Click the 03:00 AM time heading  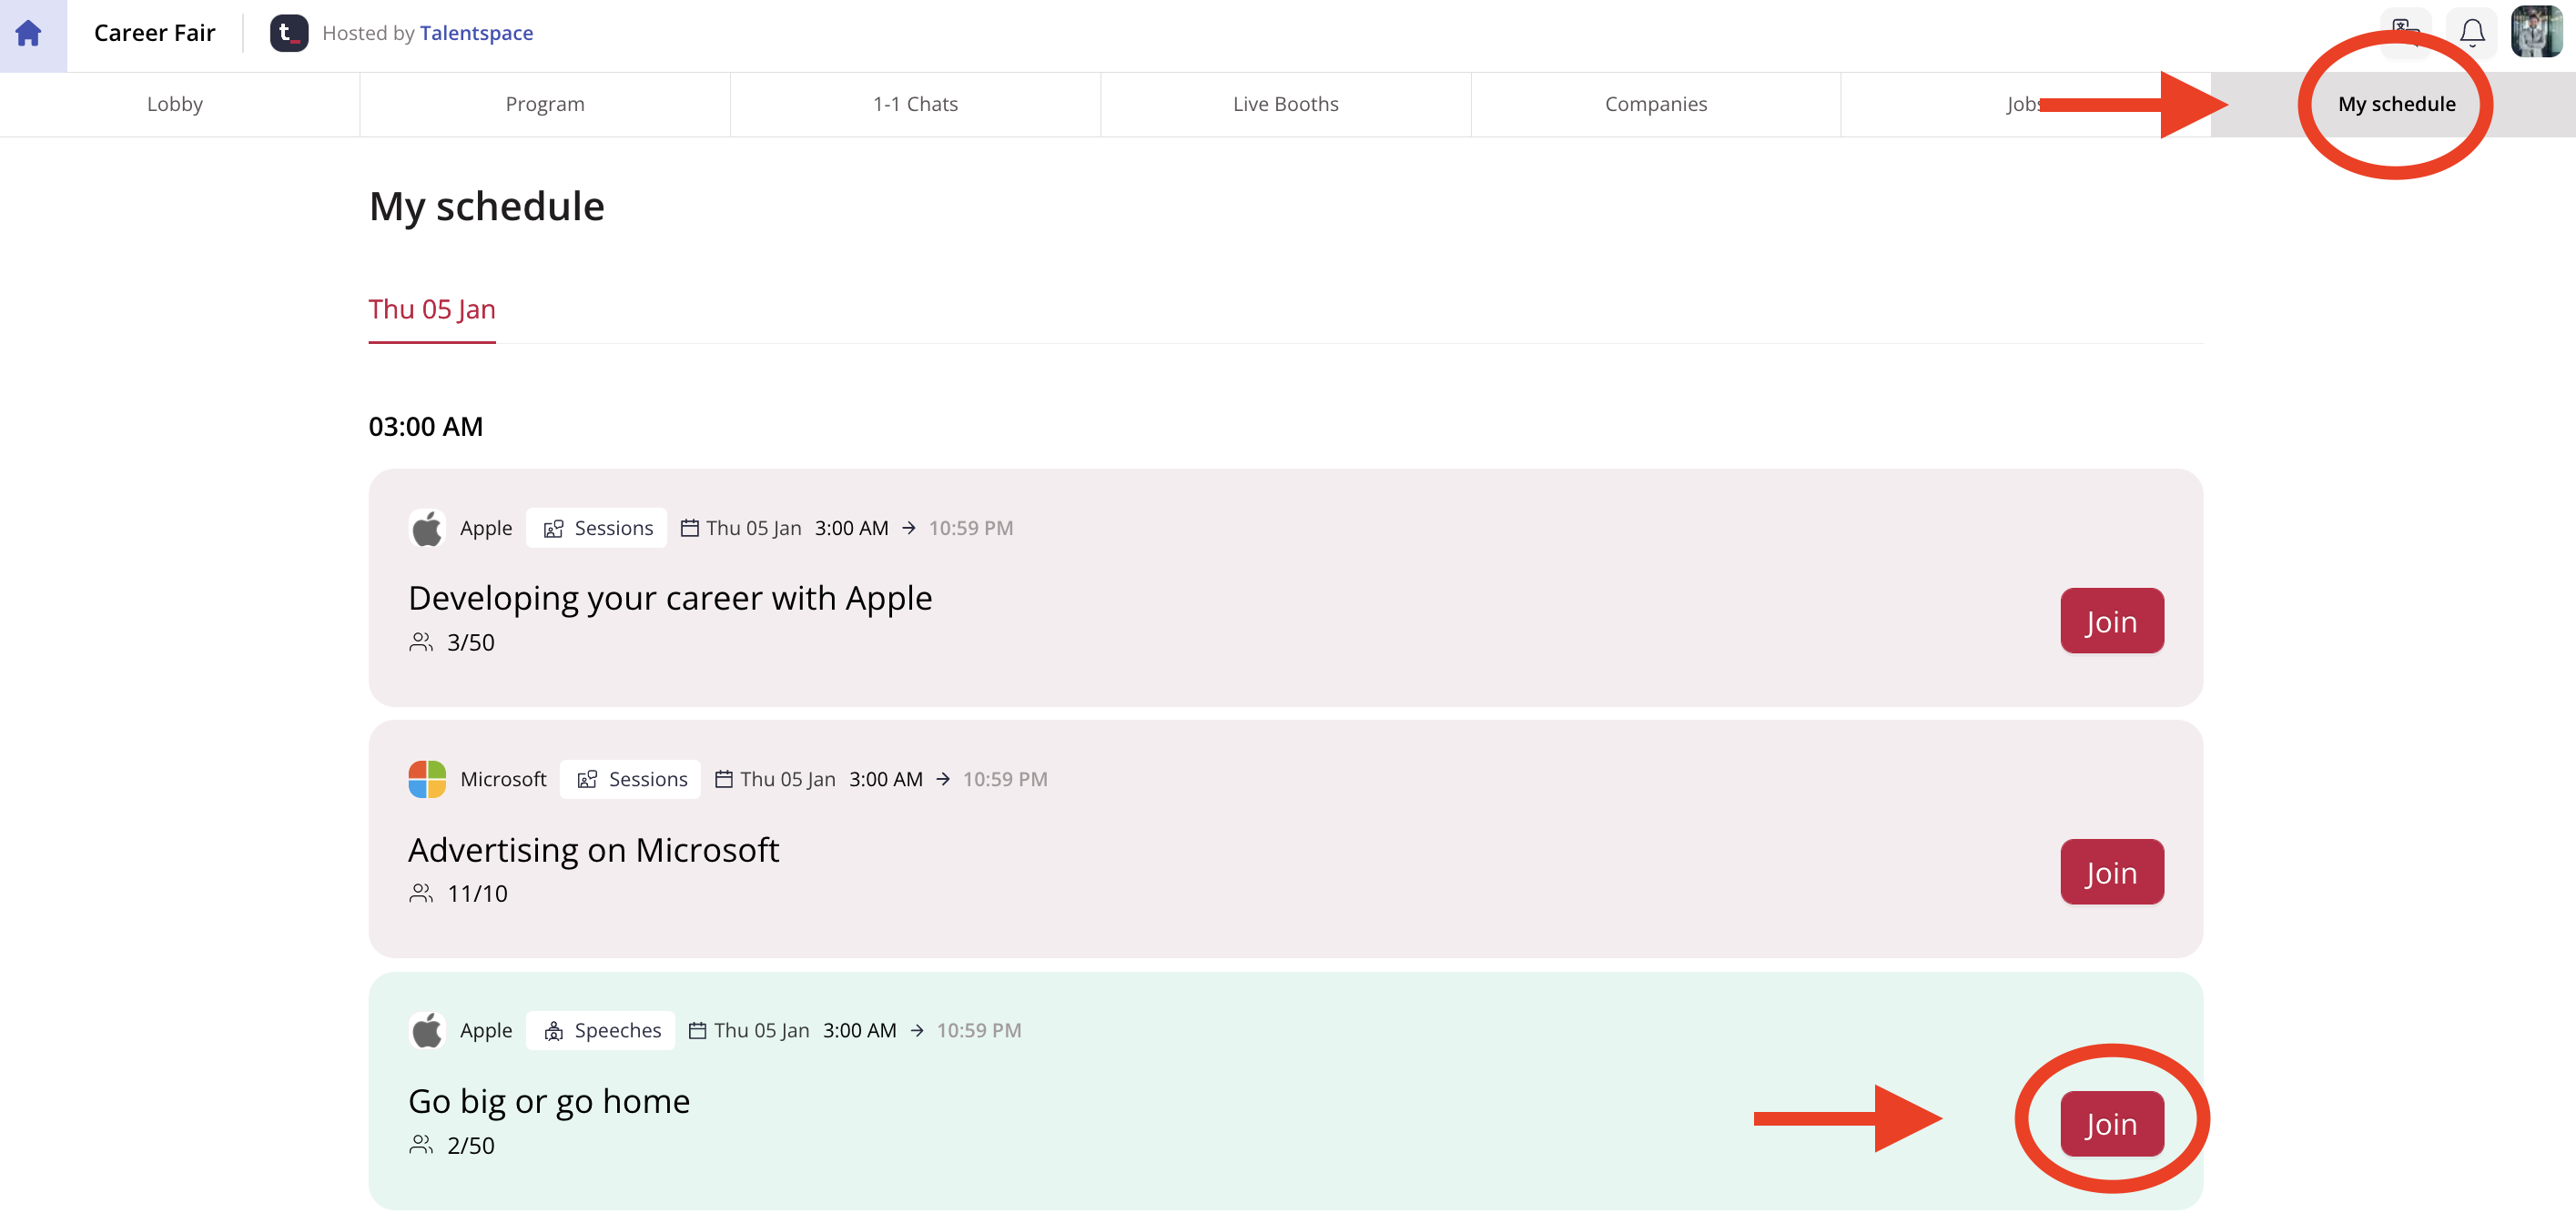click(426, 427)
